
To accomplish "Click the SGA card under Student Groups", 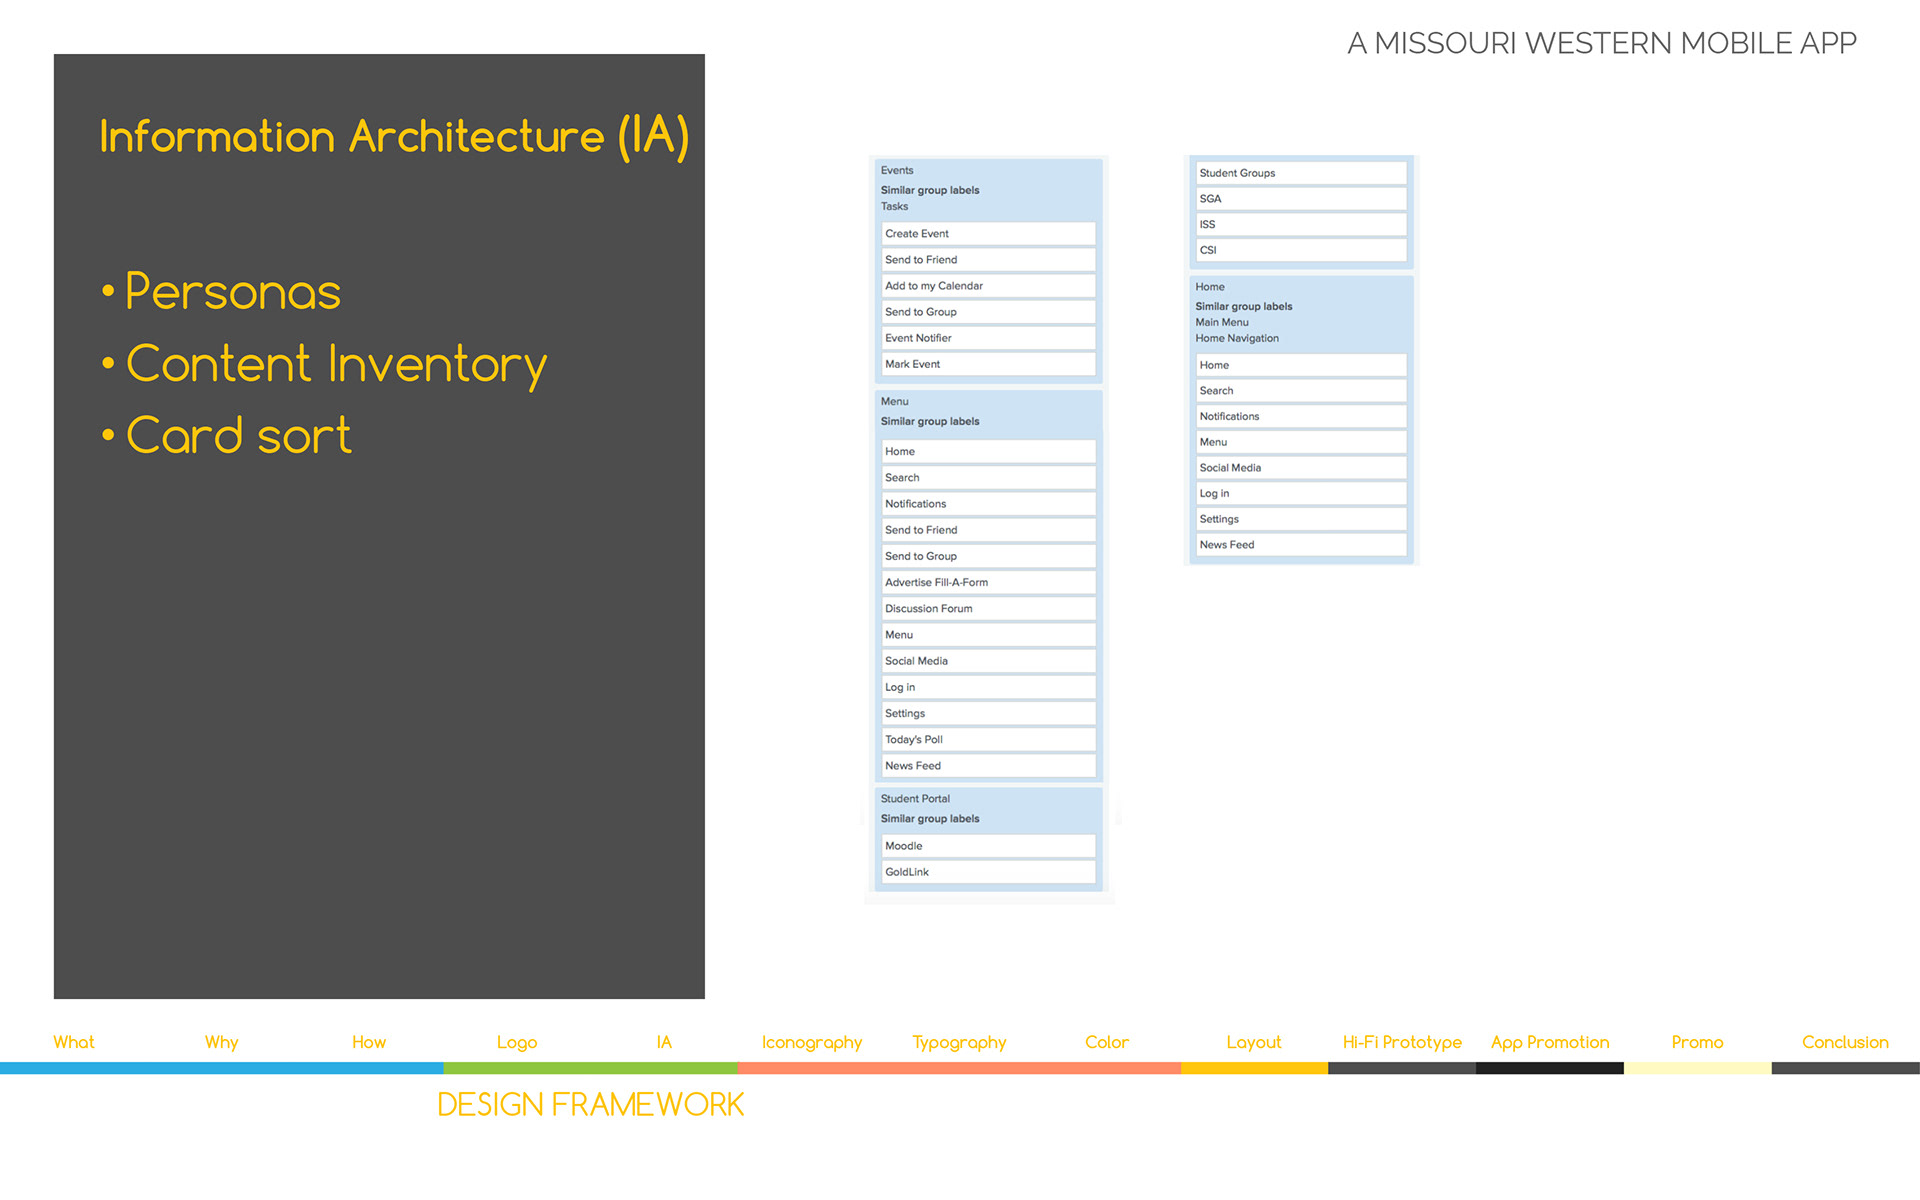I will (x=1300, y=199).
